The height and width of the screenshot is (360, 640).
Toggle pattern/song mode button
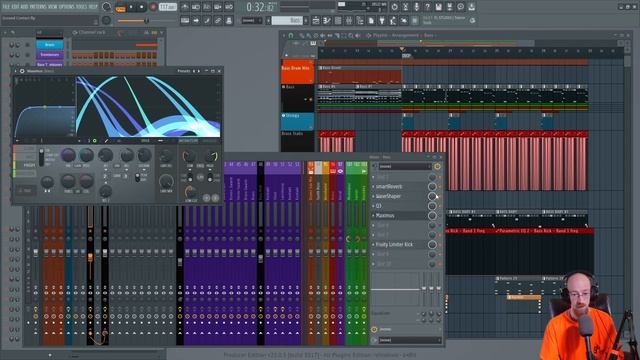point(120,7)
